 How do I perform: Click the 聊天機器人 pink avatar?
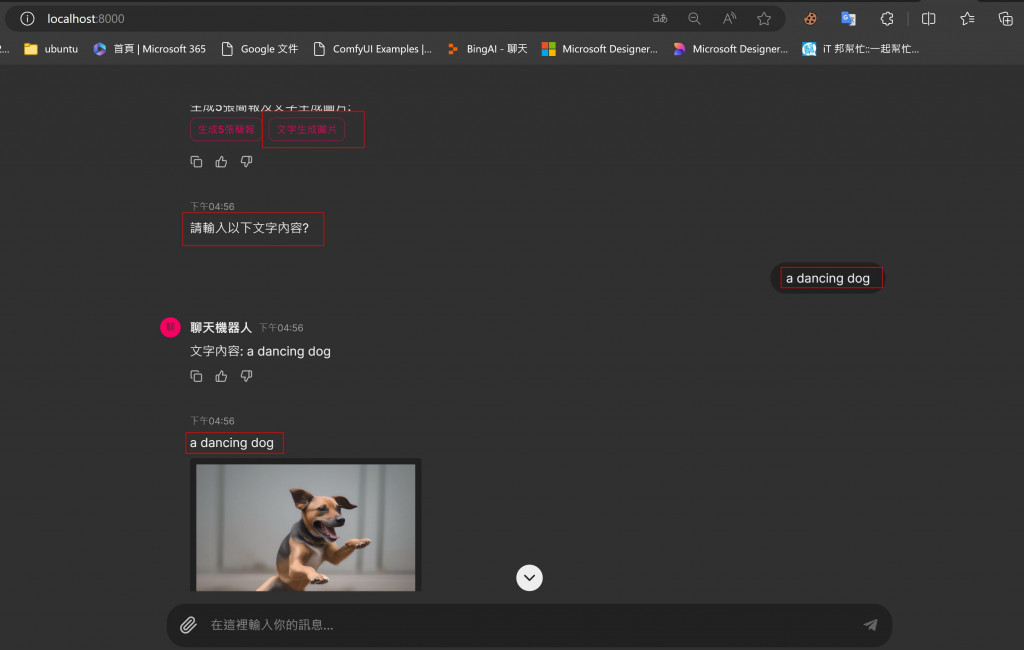(170, 327)
